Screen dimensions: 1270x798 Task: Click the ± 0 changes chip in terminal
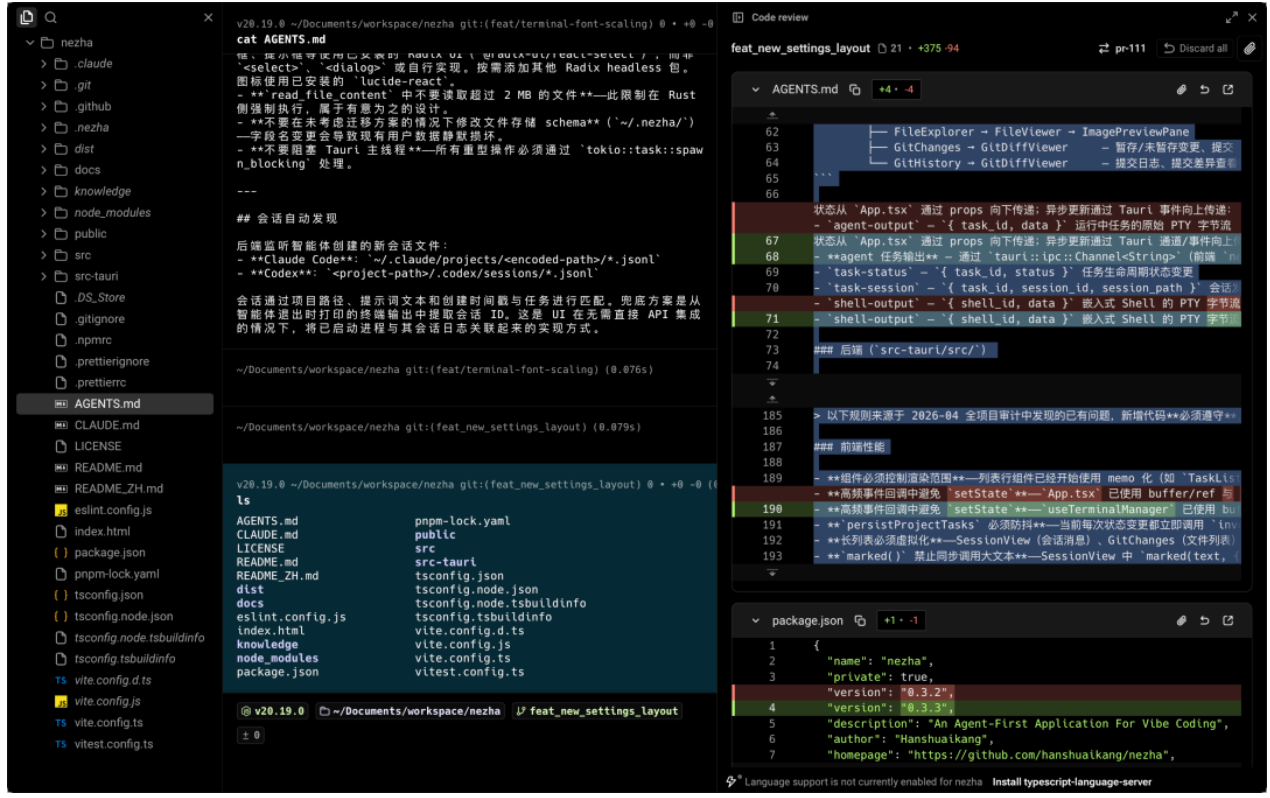(250, 735)
